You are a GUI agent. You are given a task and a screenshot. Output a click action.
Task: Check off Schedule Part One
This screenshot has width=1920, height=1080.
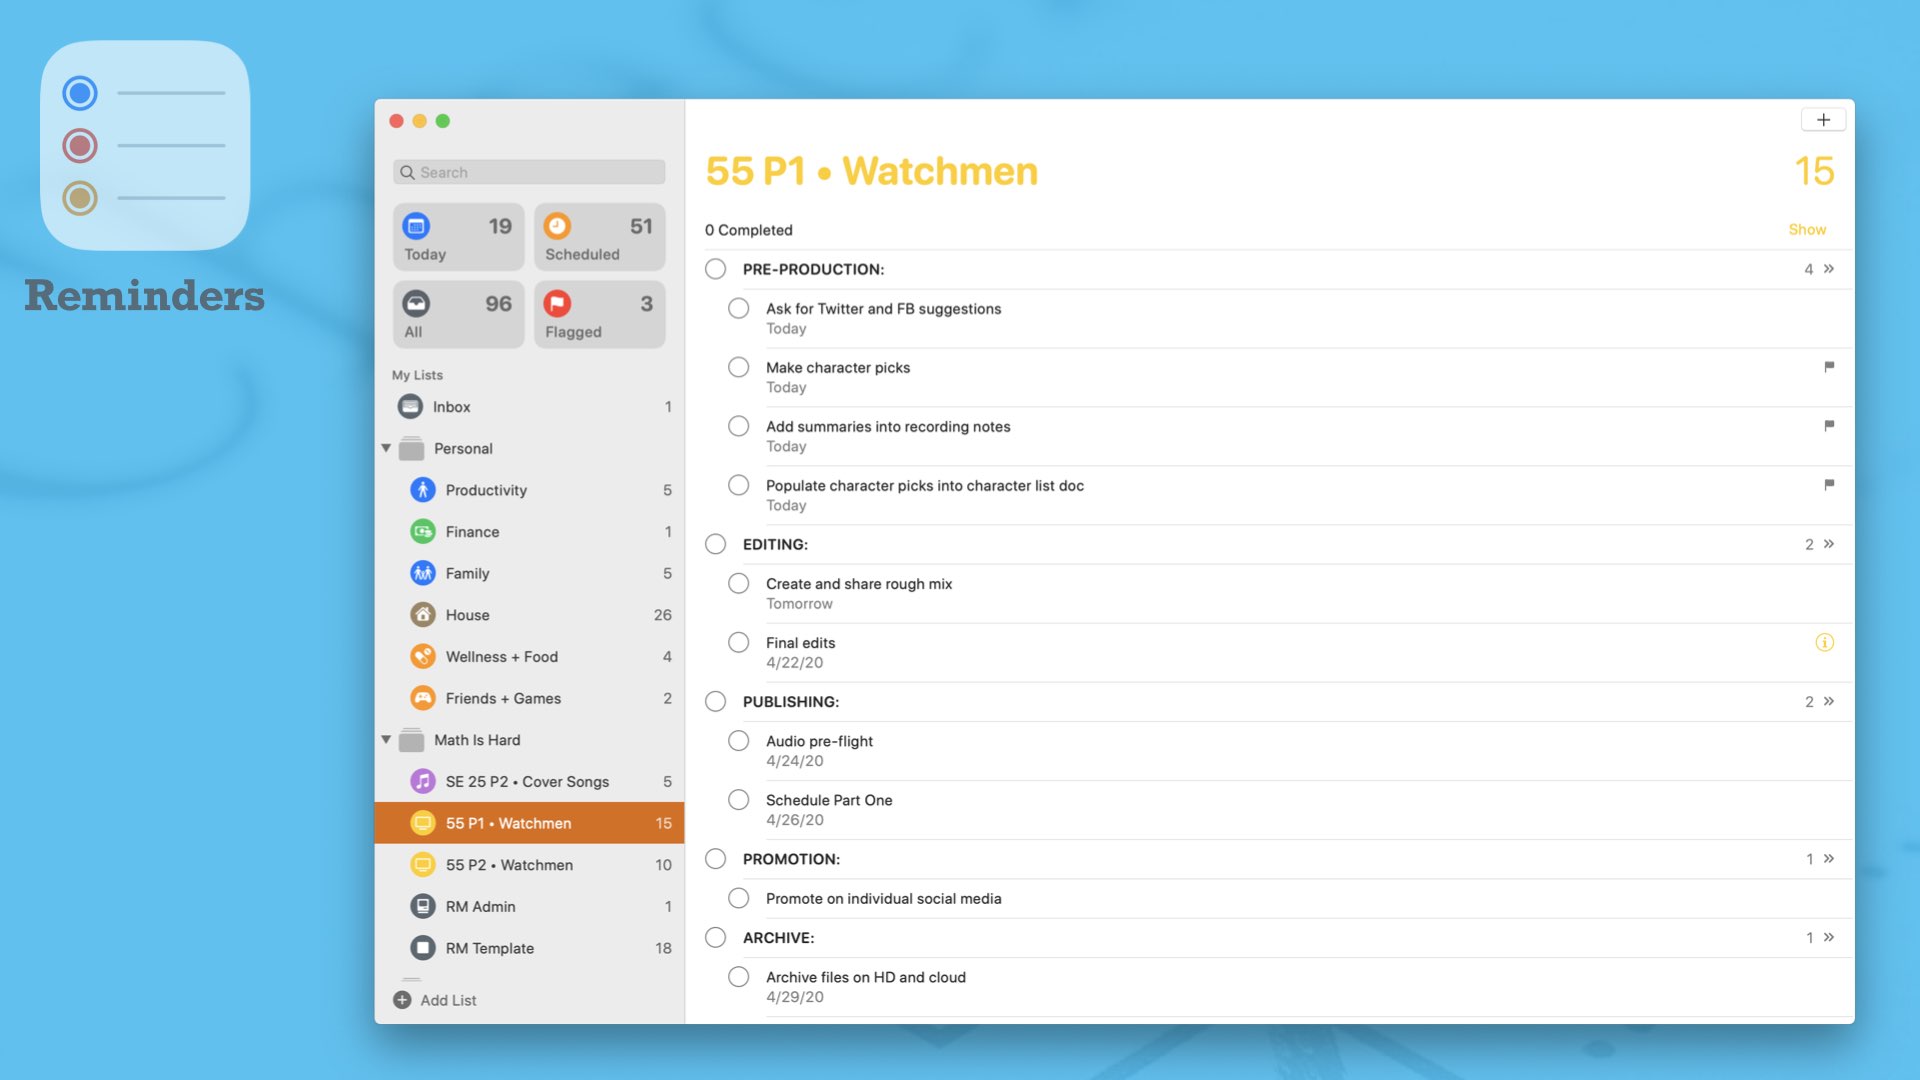coord(738,800)
